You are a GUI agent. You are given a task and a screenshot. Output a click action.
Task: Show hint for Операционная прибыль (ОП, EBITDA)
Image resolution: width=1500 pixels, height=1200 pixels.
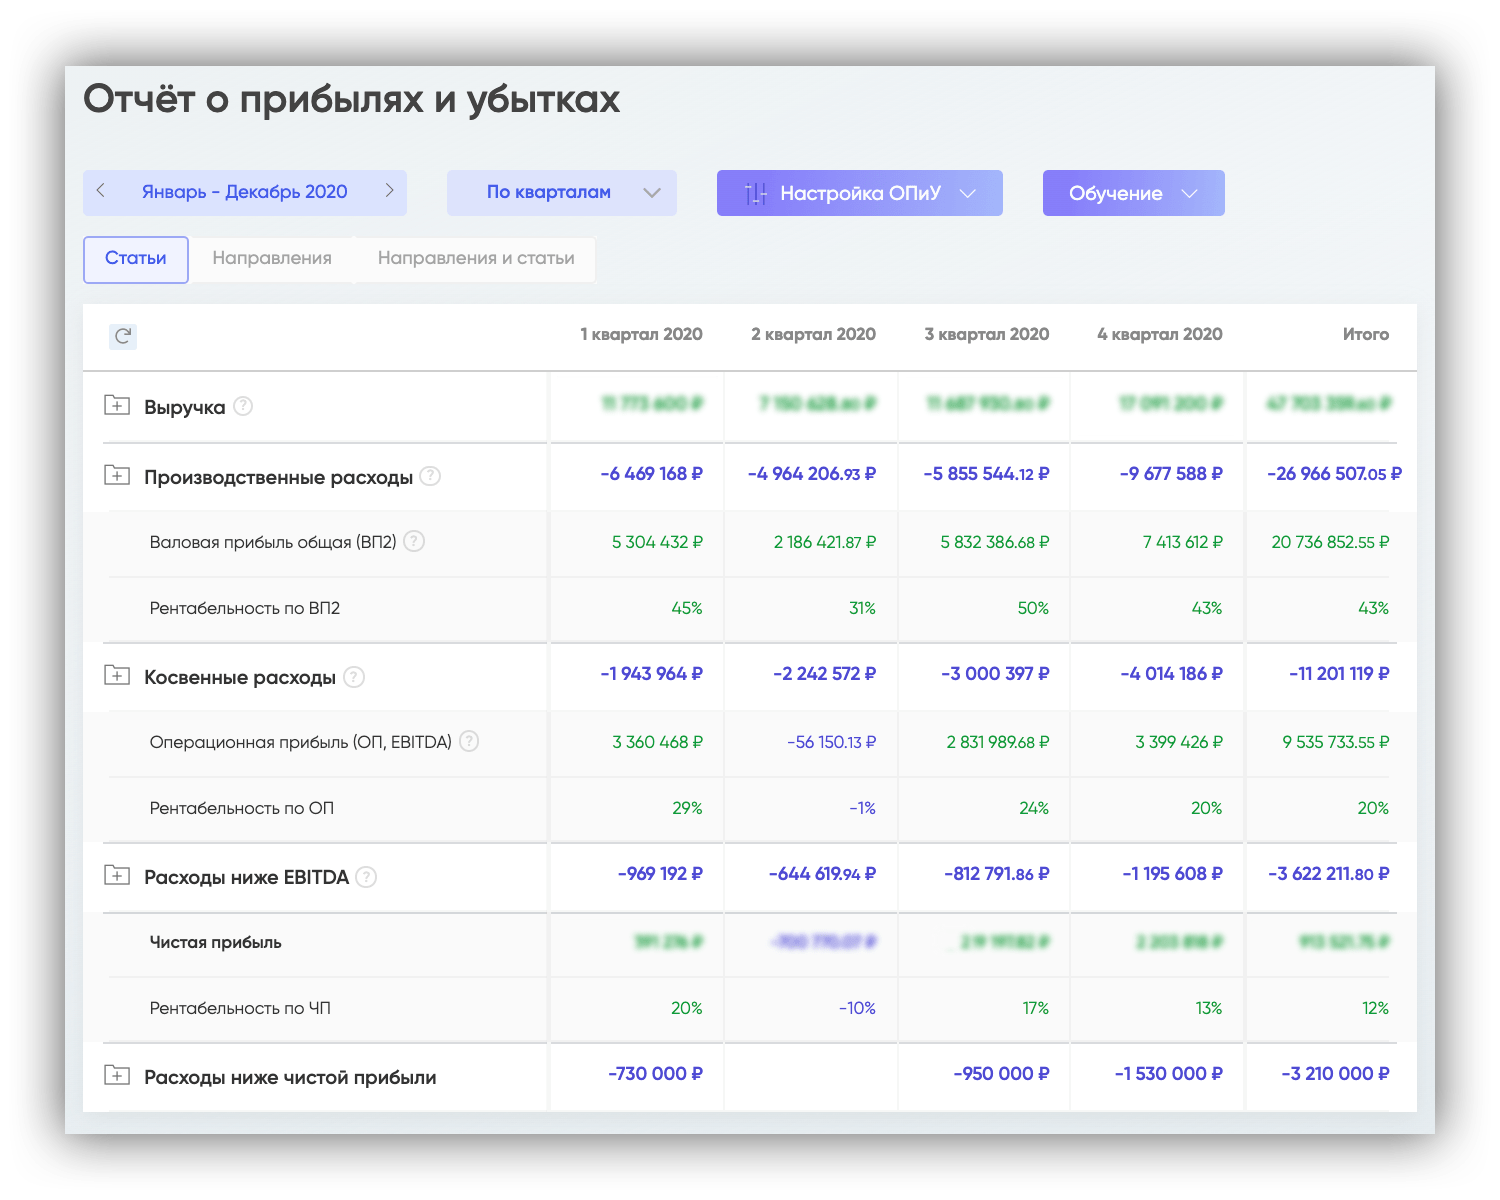click(468, 741)
